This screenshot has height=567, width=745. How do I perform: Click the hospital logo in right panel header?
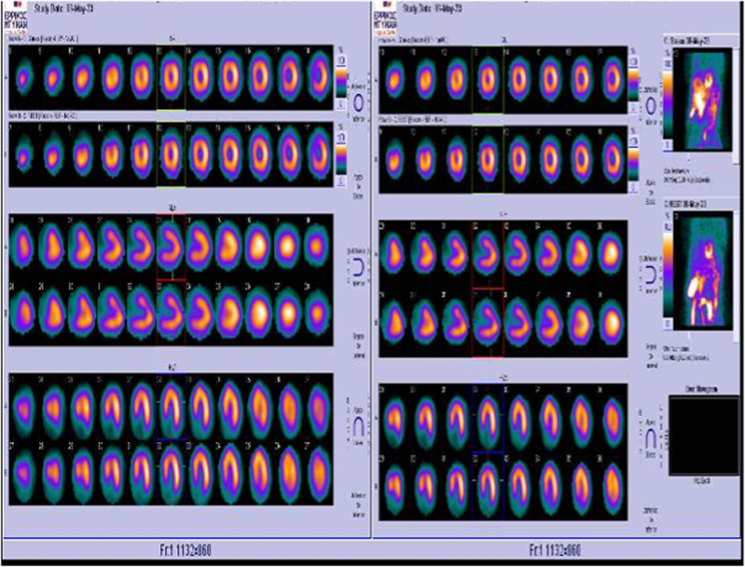385,17
